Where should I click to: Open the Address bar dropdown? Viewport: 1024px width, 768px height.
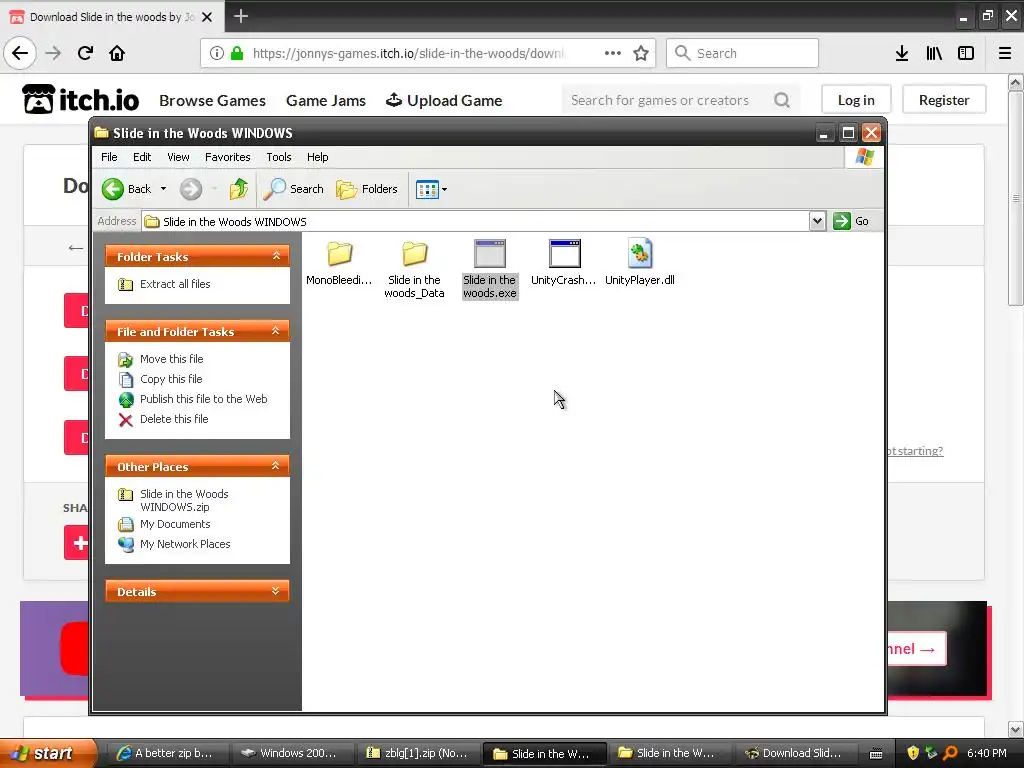[817, 221]
